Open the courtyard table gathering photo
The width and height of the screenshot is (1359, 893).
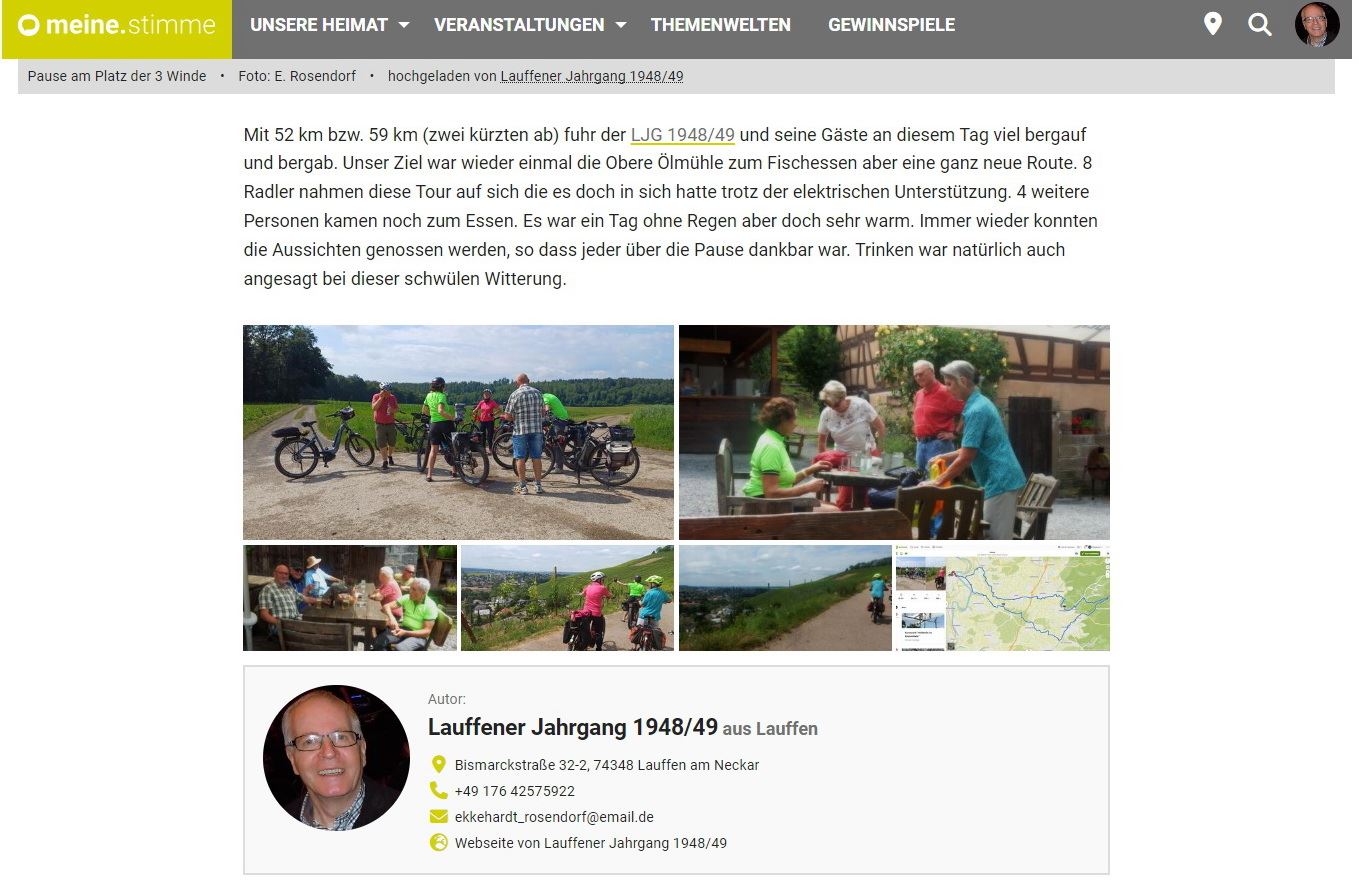click(894, 432)
